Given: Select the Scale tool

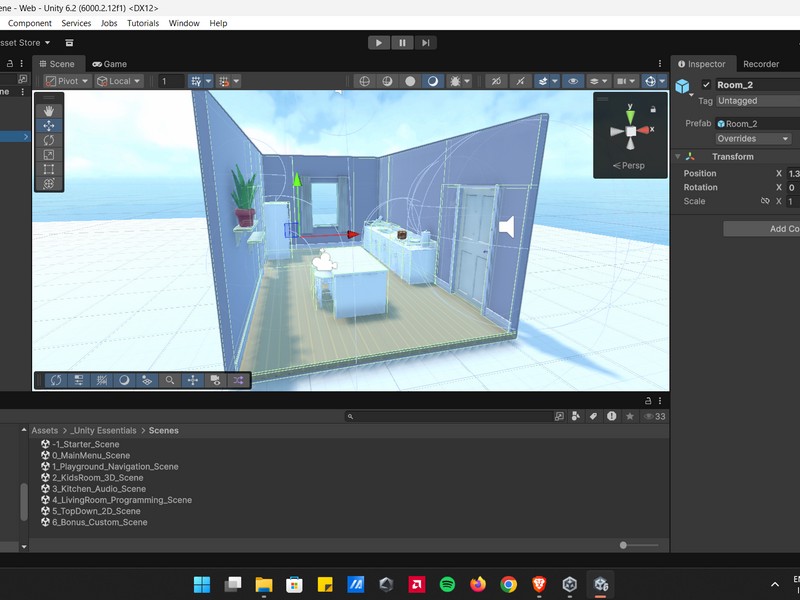Looking at the screenshot, I should (x=49, y=155).
